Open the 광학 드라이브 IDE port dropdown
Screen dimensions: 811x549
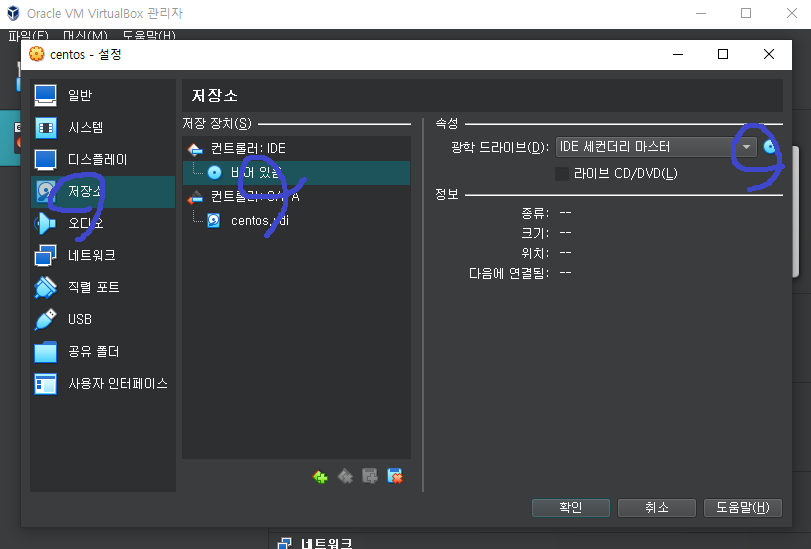(656, 147)
